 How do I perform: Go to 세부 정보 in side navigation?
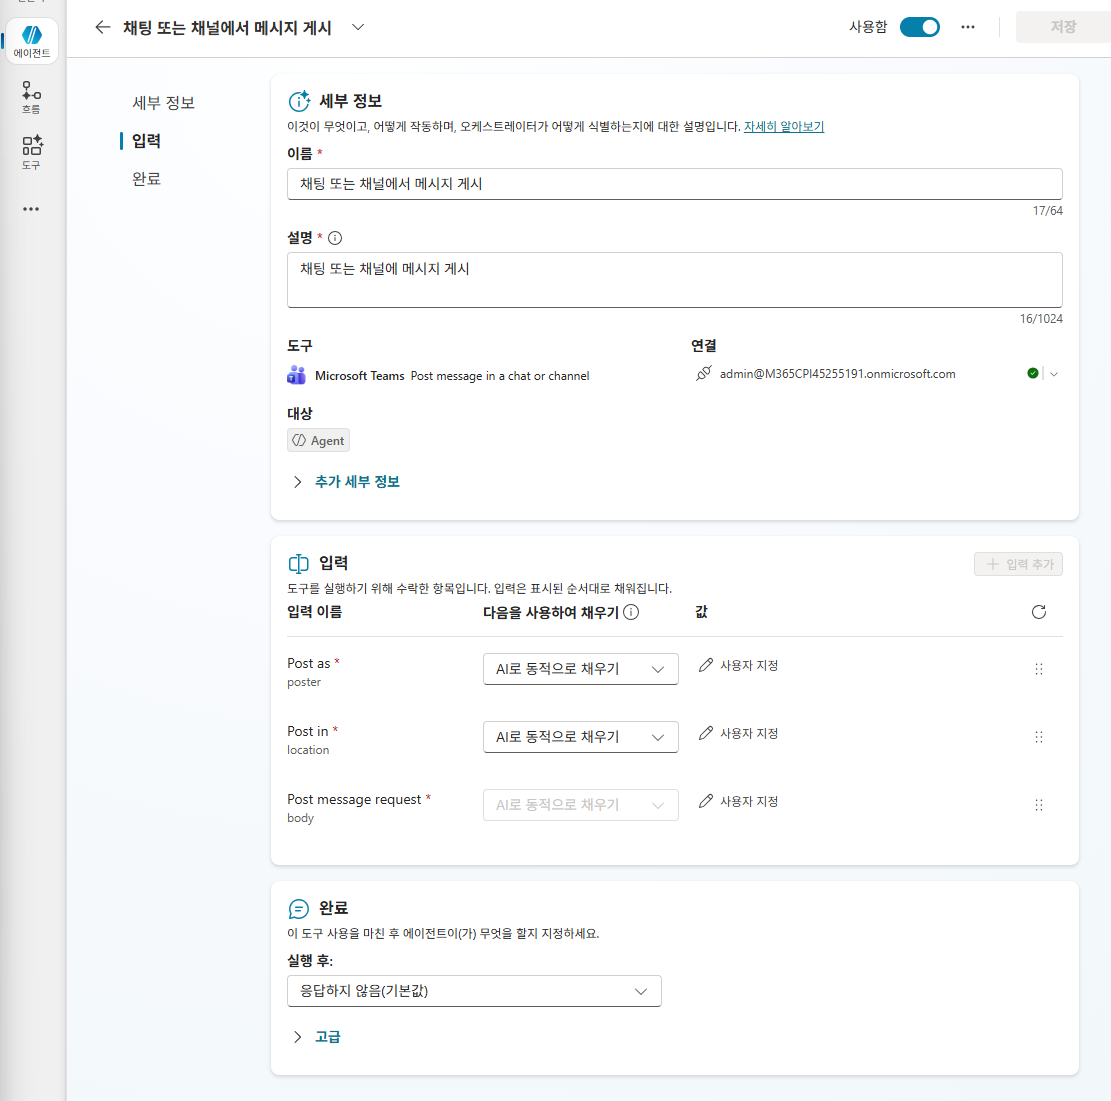point(164,103)
